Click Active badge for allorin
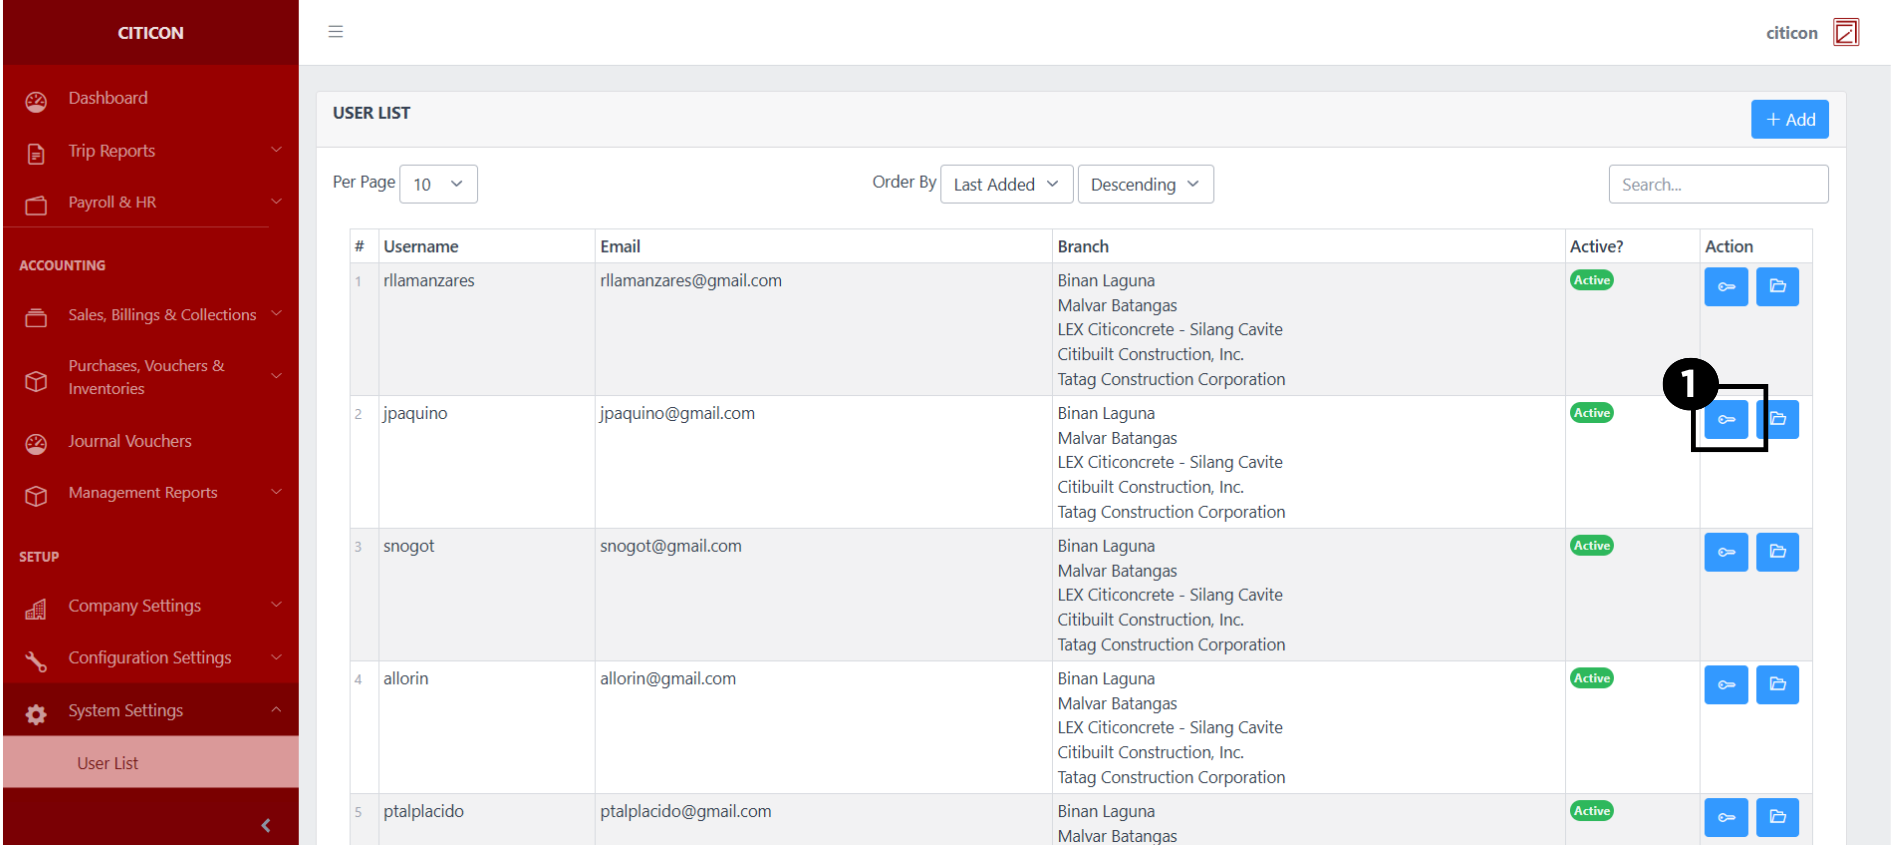Image resolution: width=1892 pixels, height=845 pixels. point(1592,678)
